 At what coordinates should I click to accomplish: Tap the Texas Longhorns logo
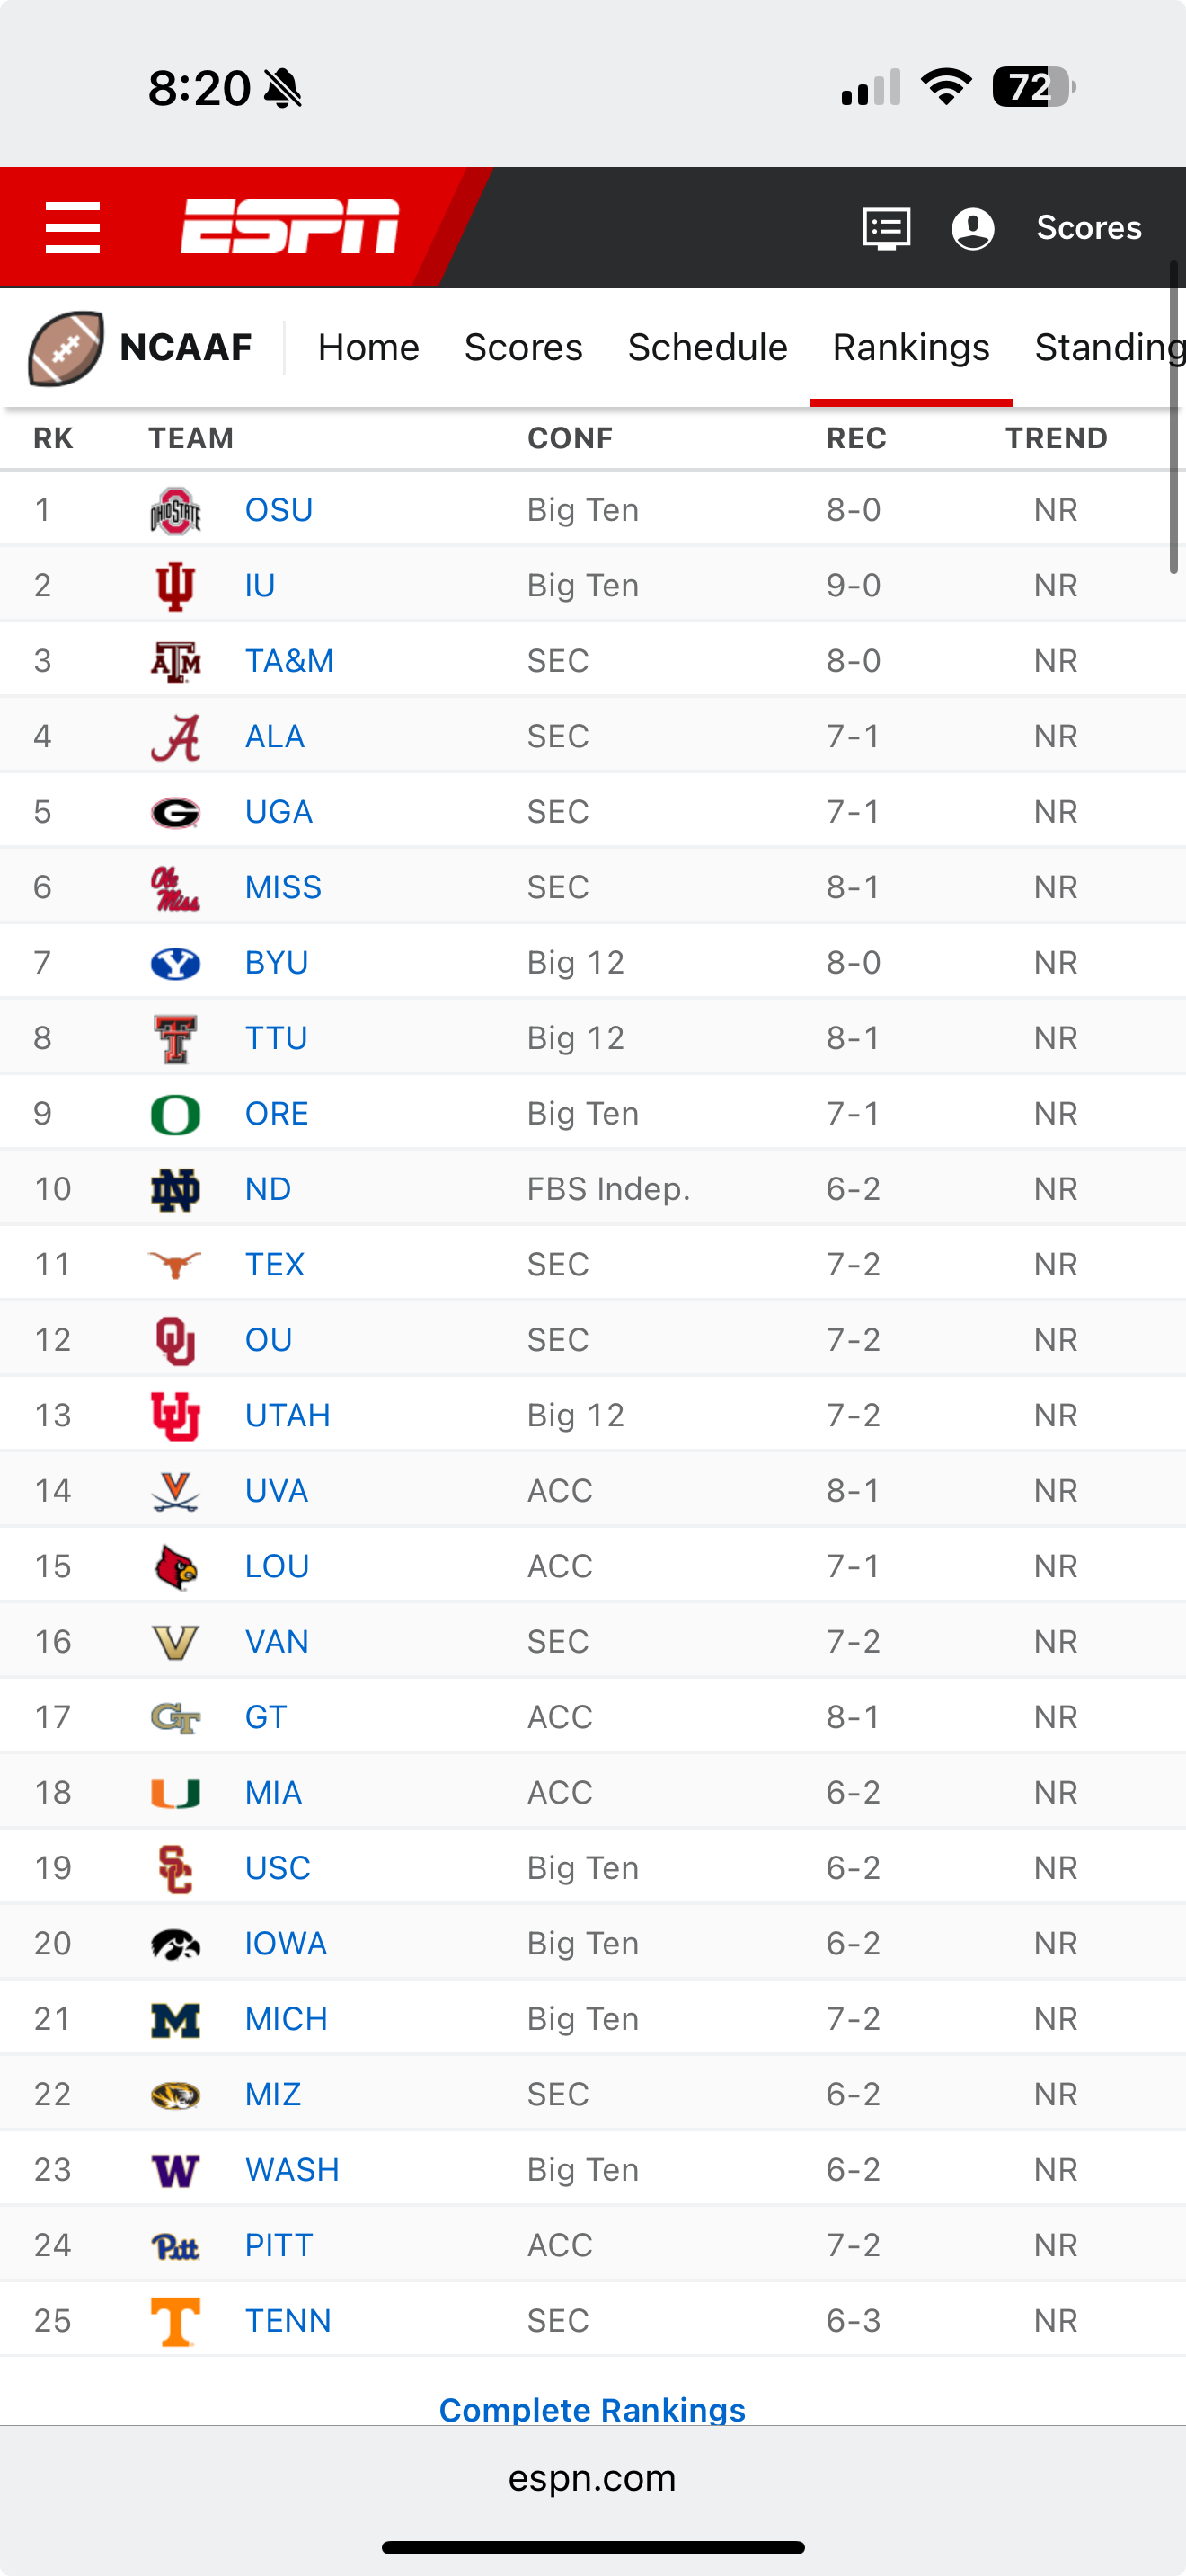pyautogui.click(x=175, y=1265)
